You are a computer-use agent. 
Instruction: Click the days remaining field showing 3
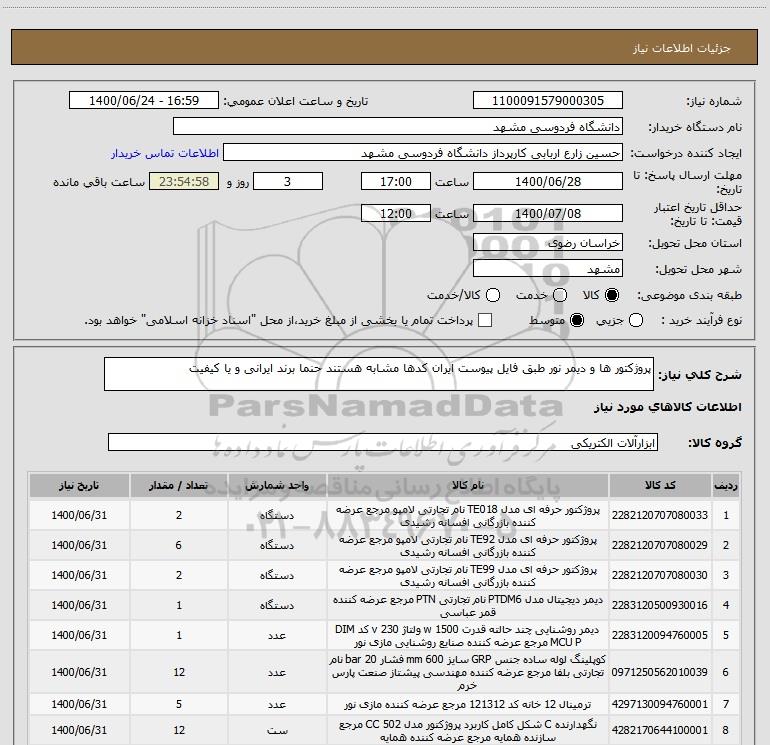pos(288,181)
